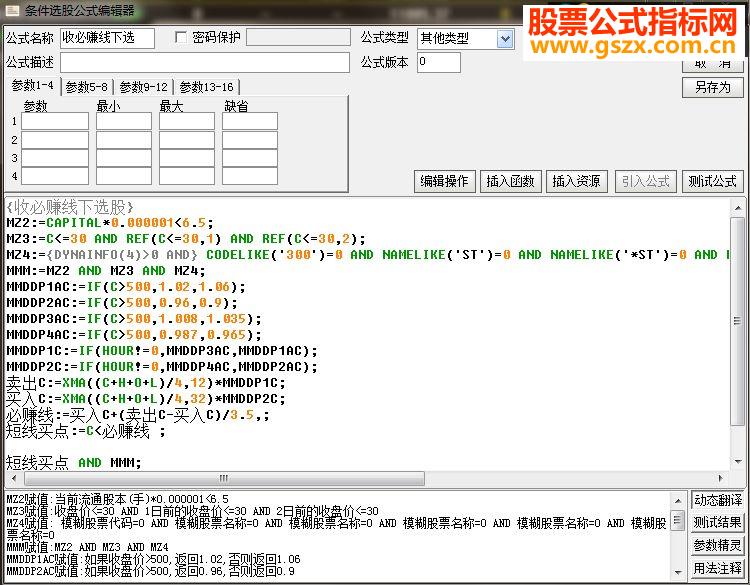Screen dimensions: 750x585
Task: Click the line MMDDP2AC:=IF(C>500,0.96,0.9)
Action: point(122,303)
